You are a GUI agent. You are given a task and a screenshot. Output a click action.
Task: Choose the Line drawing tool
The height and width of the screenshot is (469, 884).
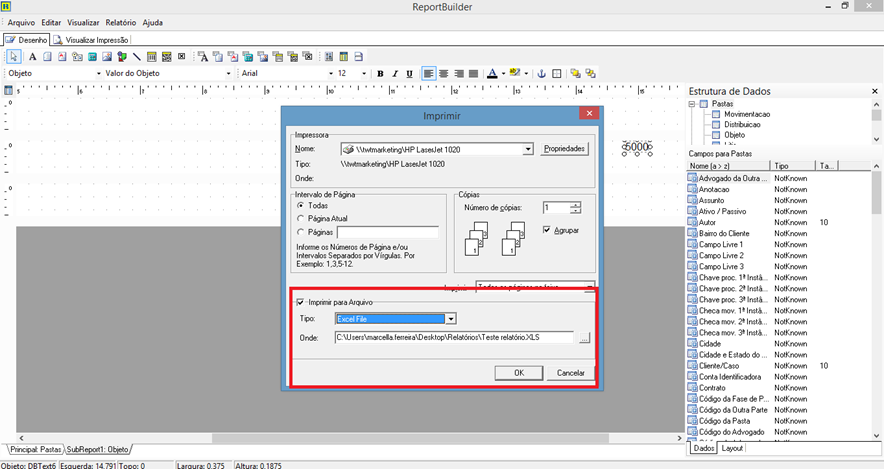tap(136, 56)
